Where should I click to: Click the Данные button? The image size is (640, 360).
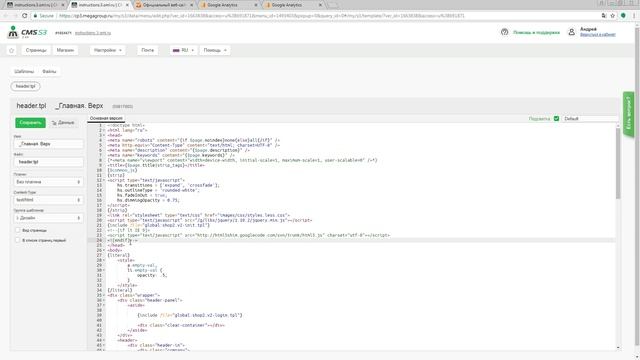[63, 122]
